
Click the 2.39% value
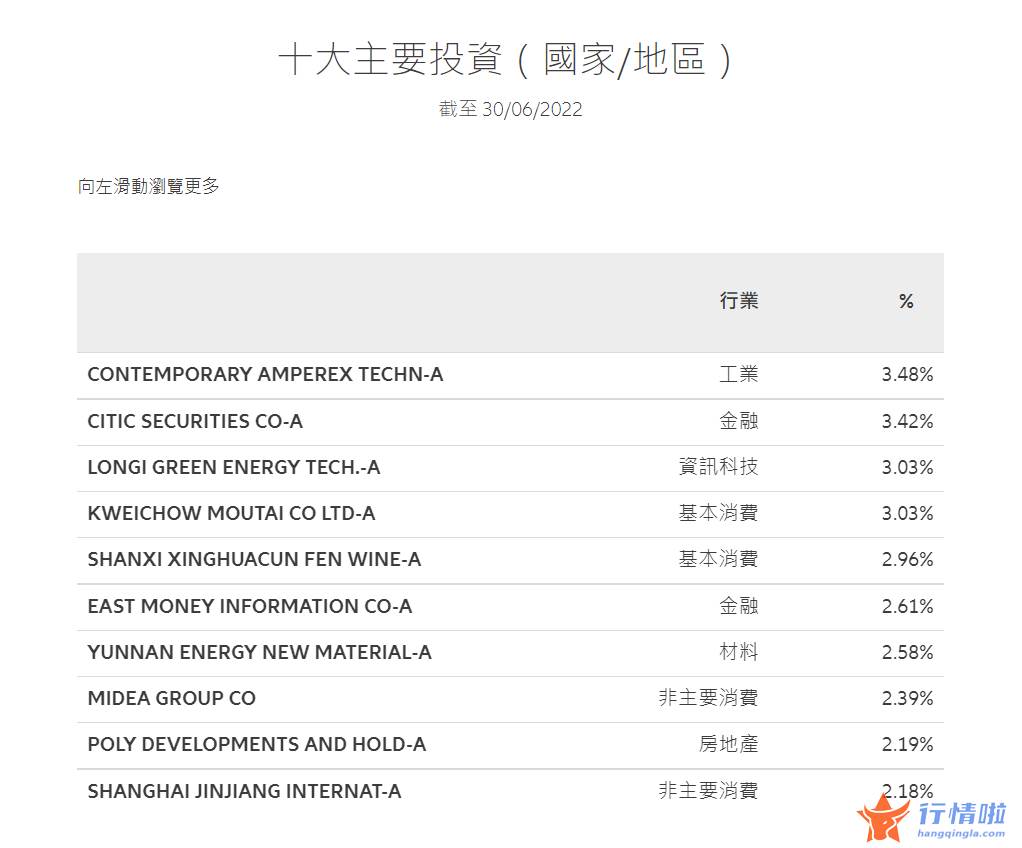[907, 698]
